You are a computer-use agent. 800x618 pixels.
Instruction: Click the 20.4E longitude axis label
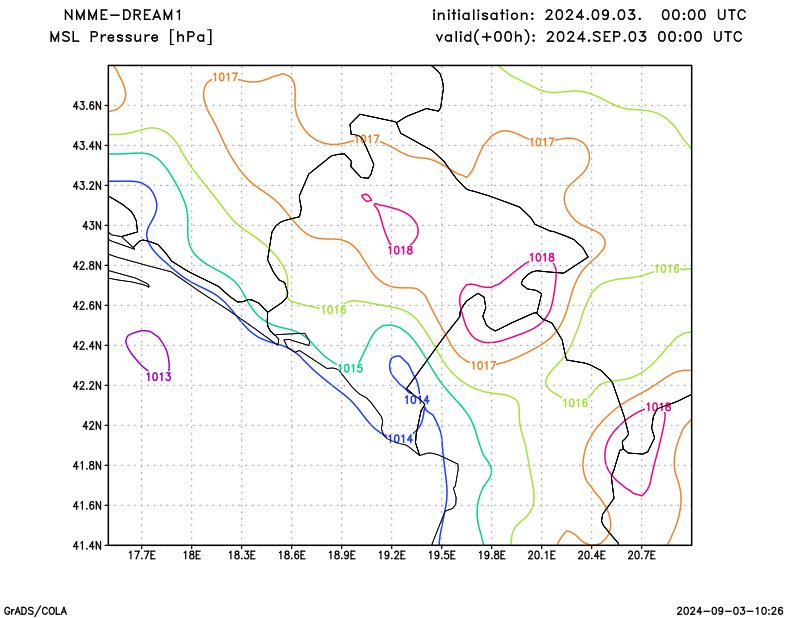click(x=592, y=555)
